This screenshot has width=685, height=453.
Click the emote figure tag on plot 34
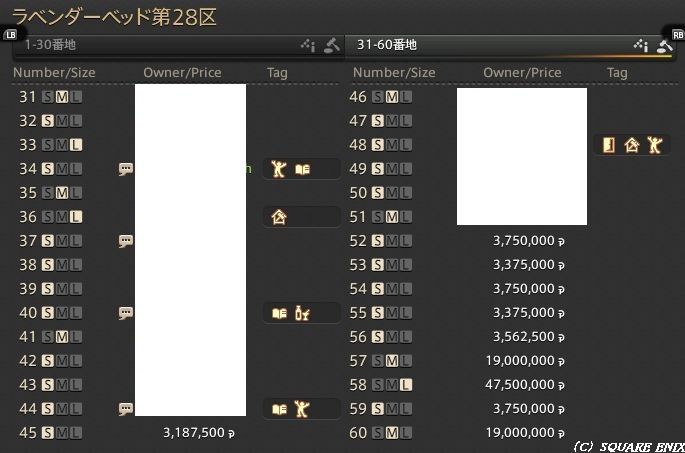coord(278,169)
